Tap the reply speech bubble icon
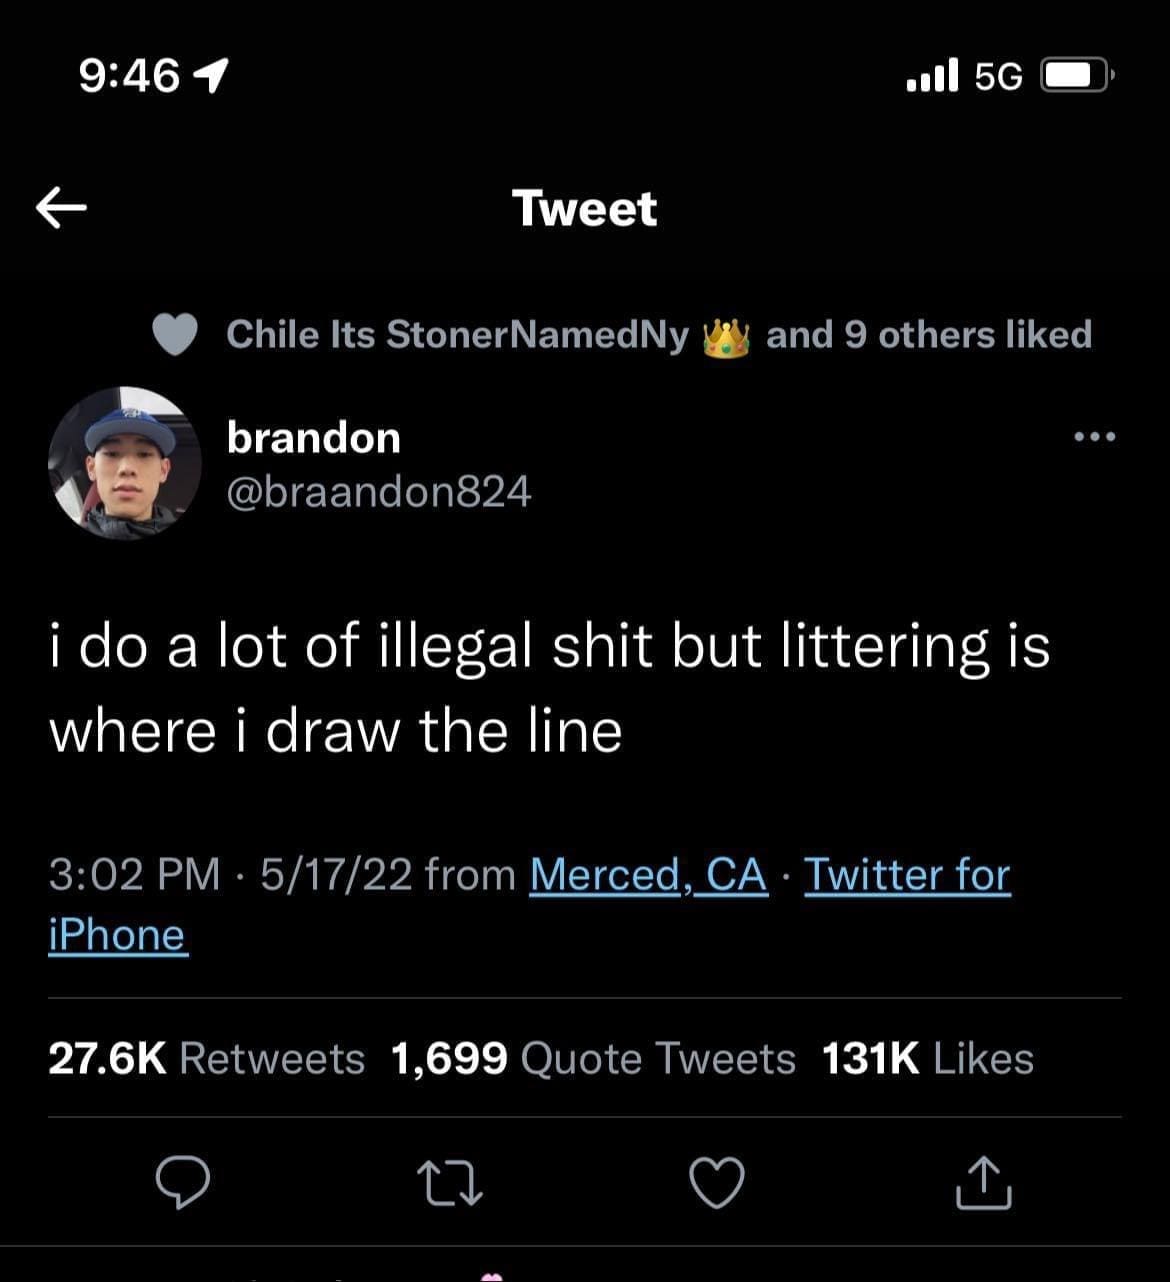Viewport: 1170px width, 1282px height. (x=183, y=1183)
